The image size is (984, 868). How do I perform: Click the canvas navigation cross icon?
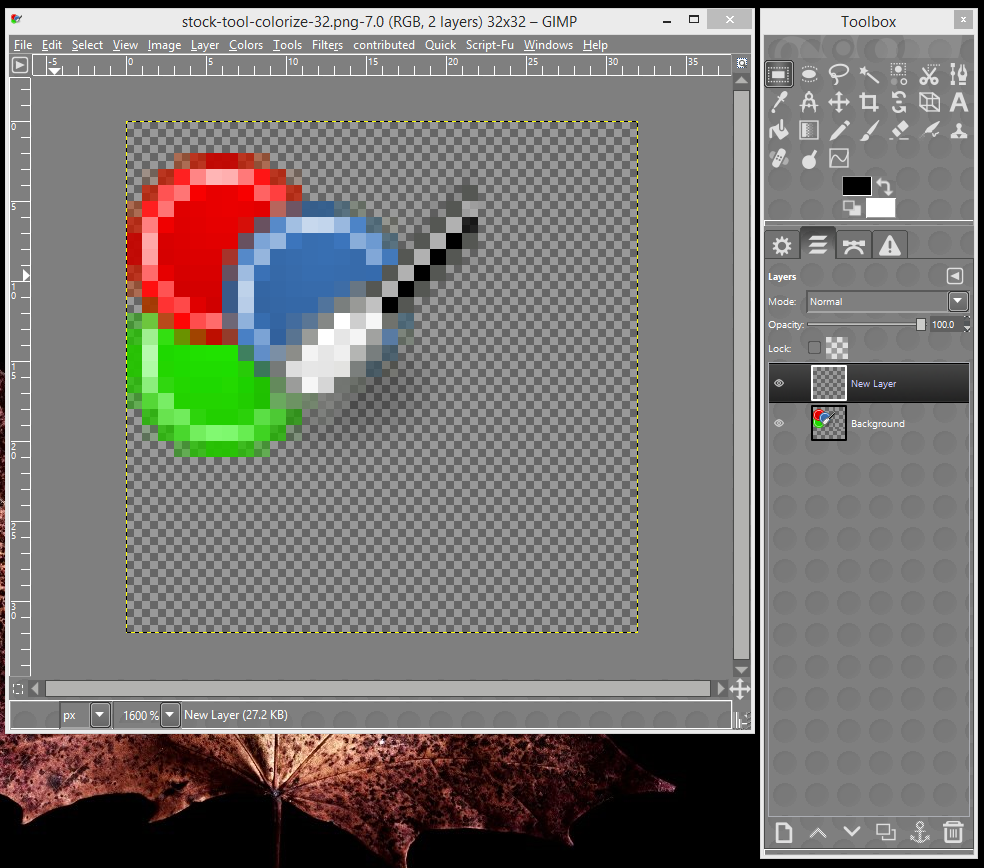740,689
